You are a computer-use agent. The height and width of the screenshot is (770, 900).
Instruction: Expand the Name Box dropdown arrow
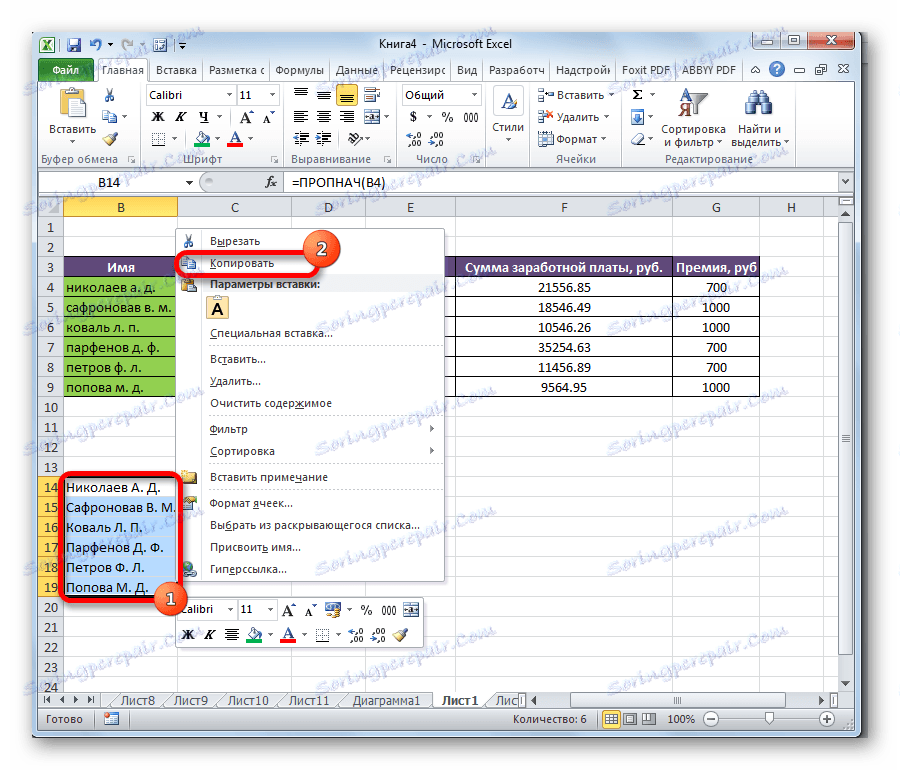pyautogui.click(x=189, y=183)
